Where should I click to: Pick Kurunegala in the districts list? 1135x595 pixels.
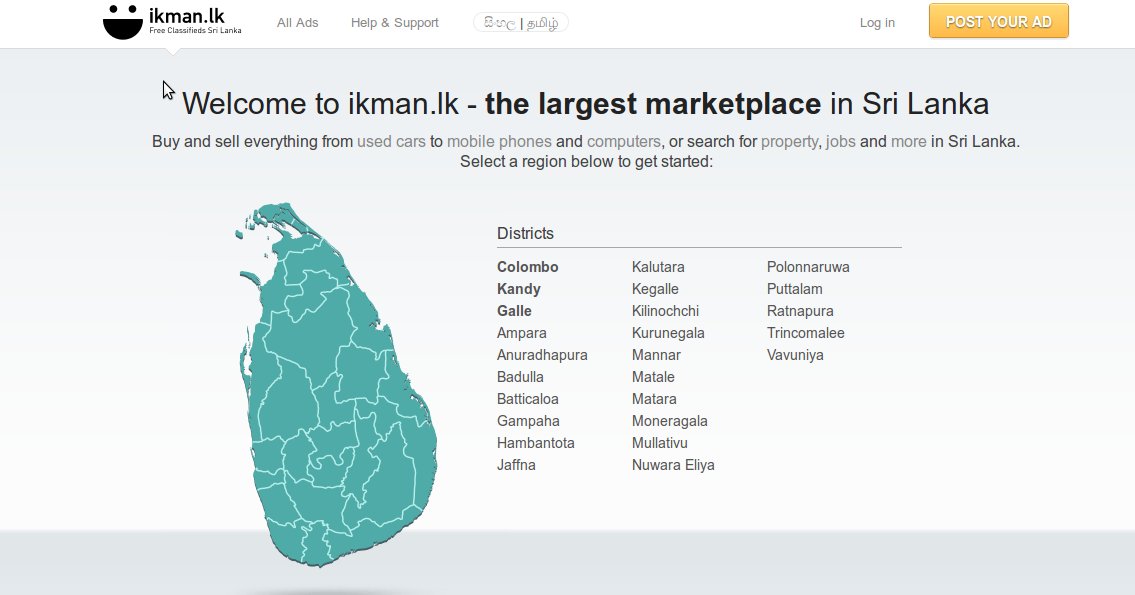(668, 333)
